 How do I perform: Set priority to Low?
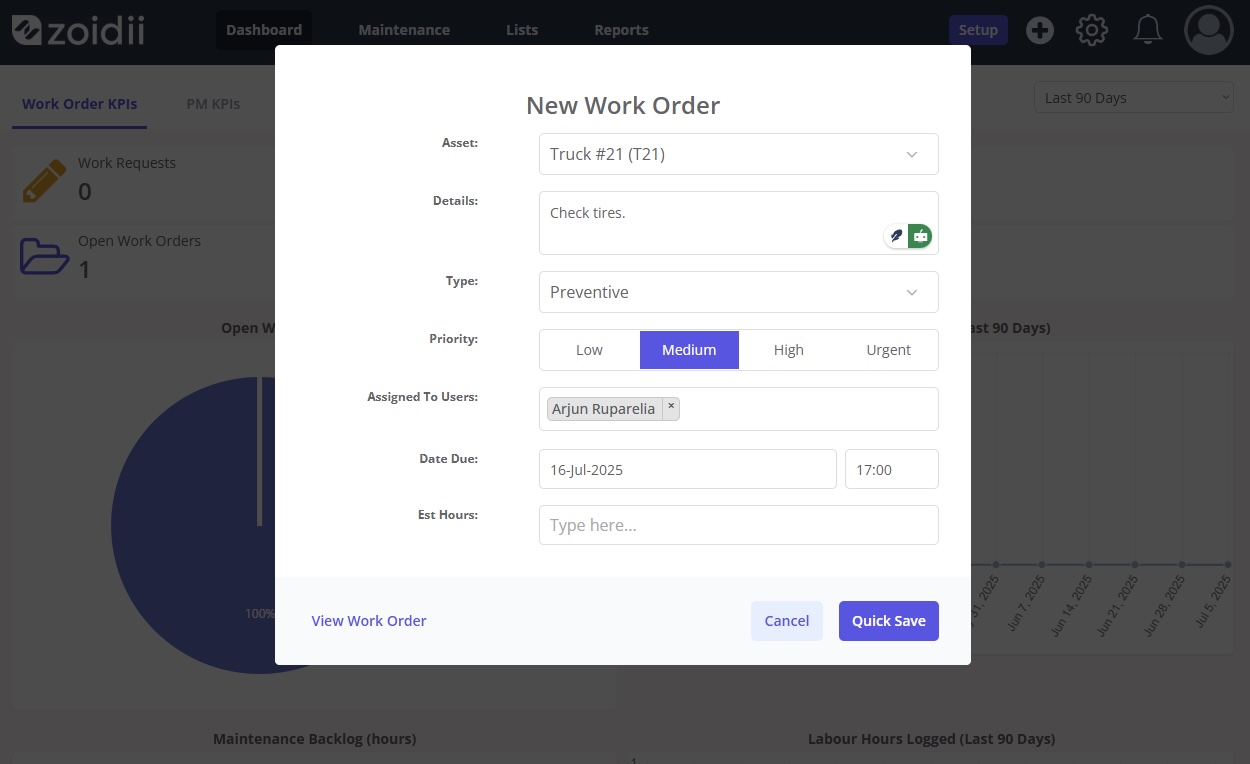[589, 350]
